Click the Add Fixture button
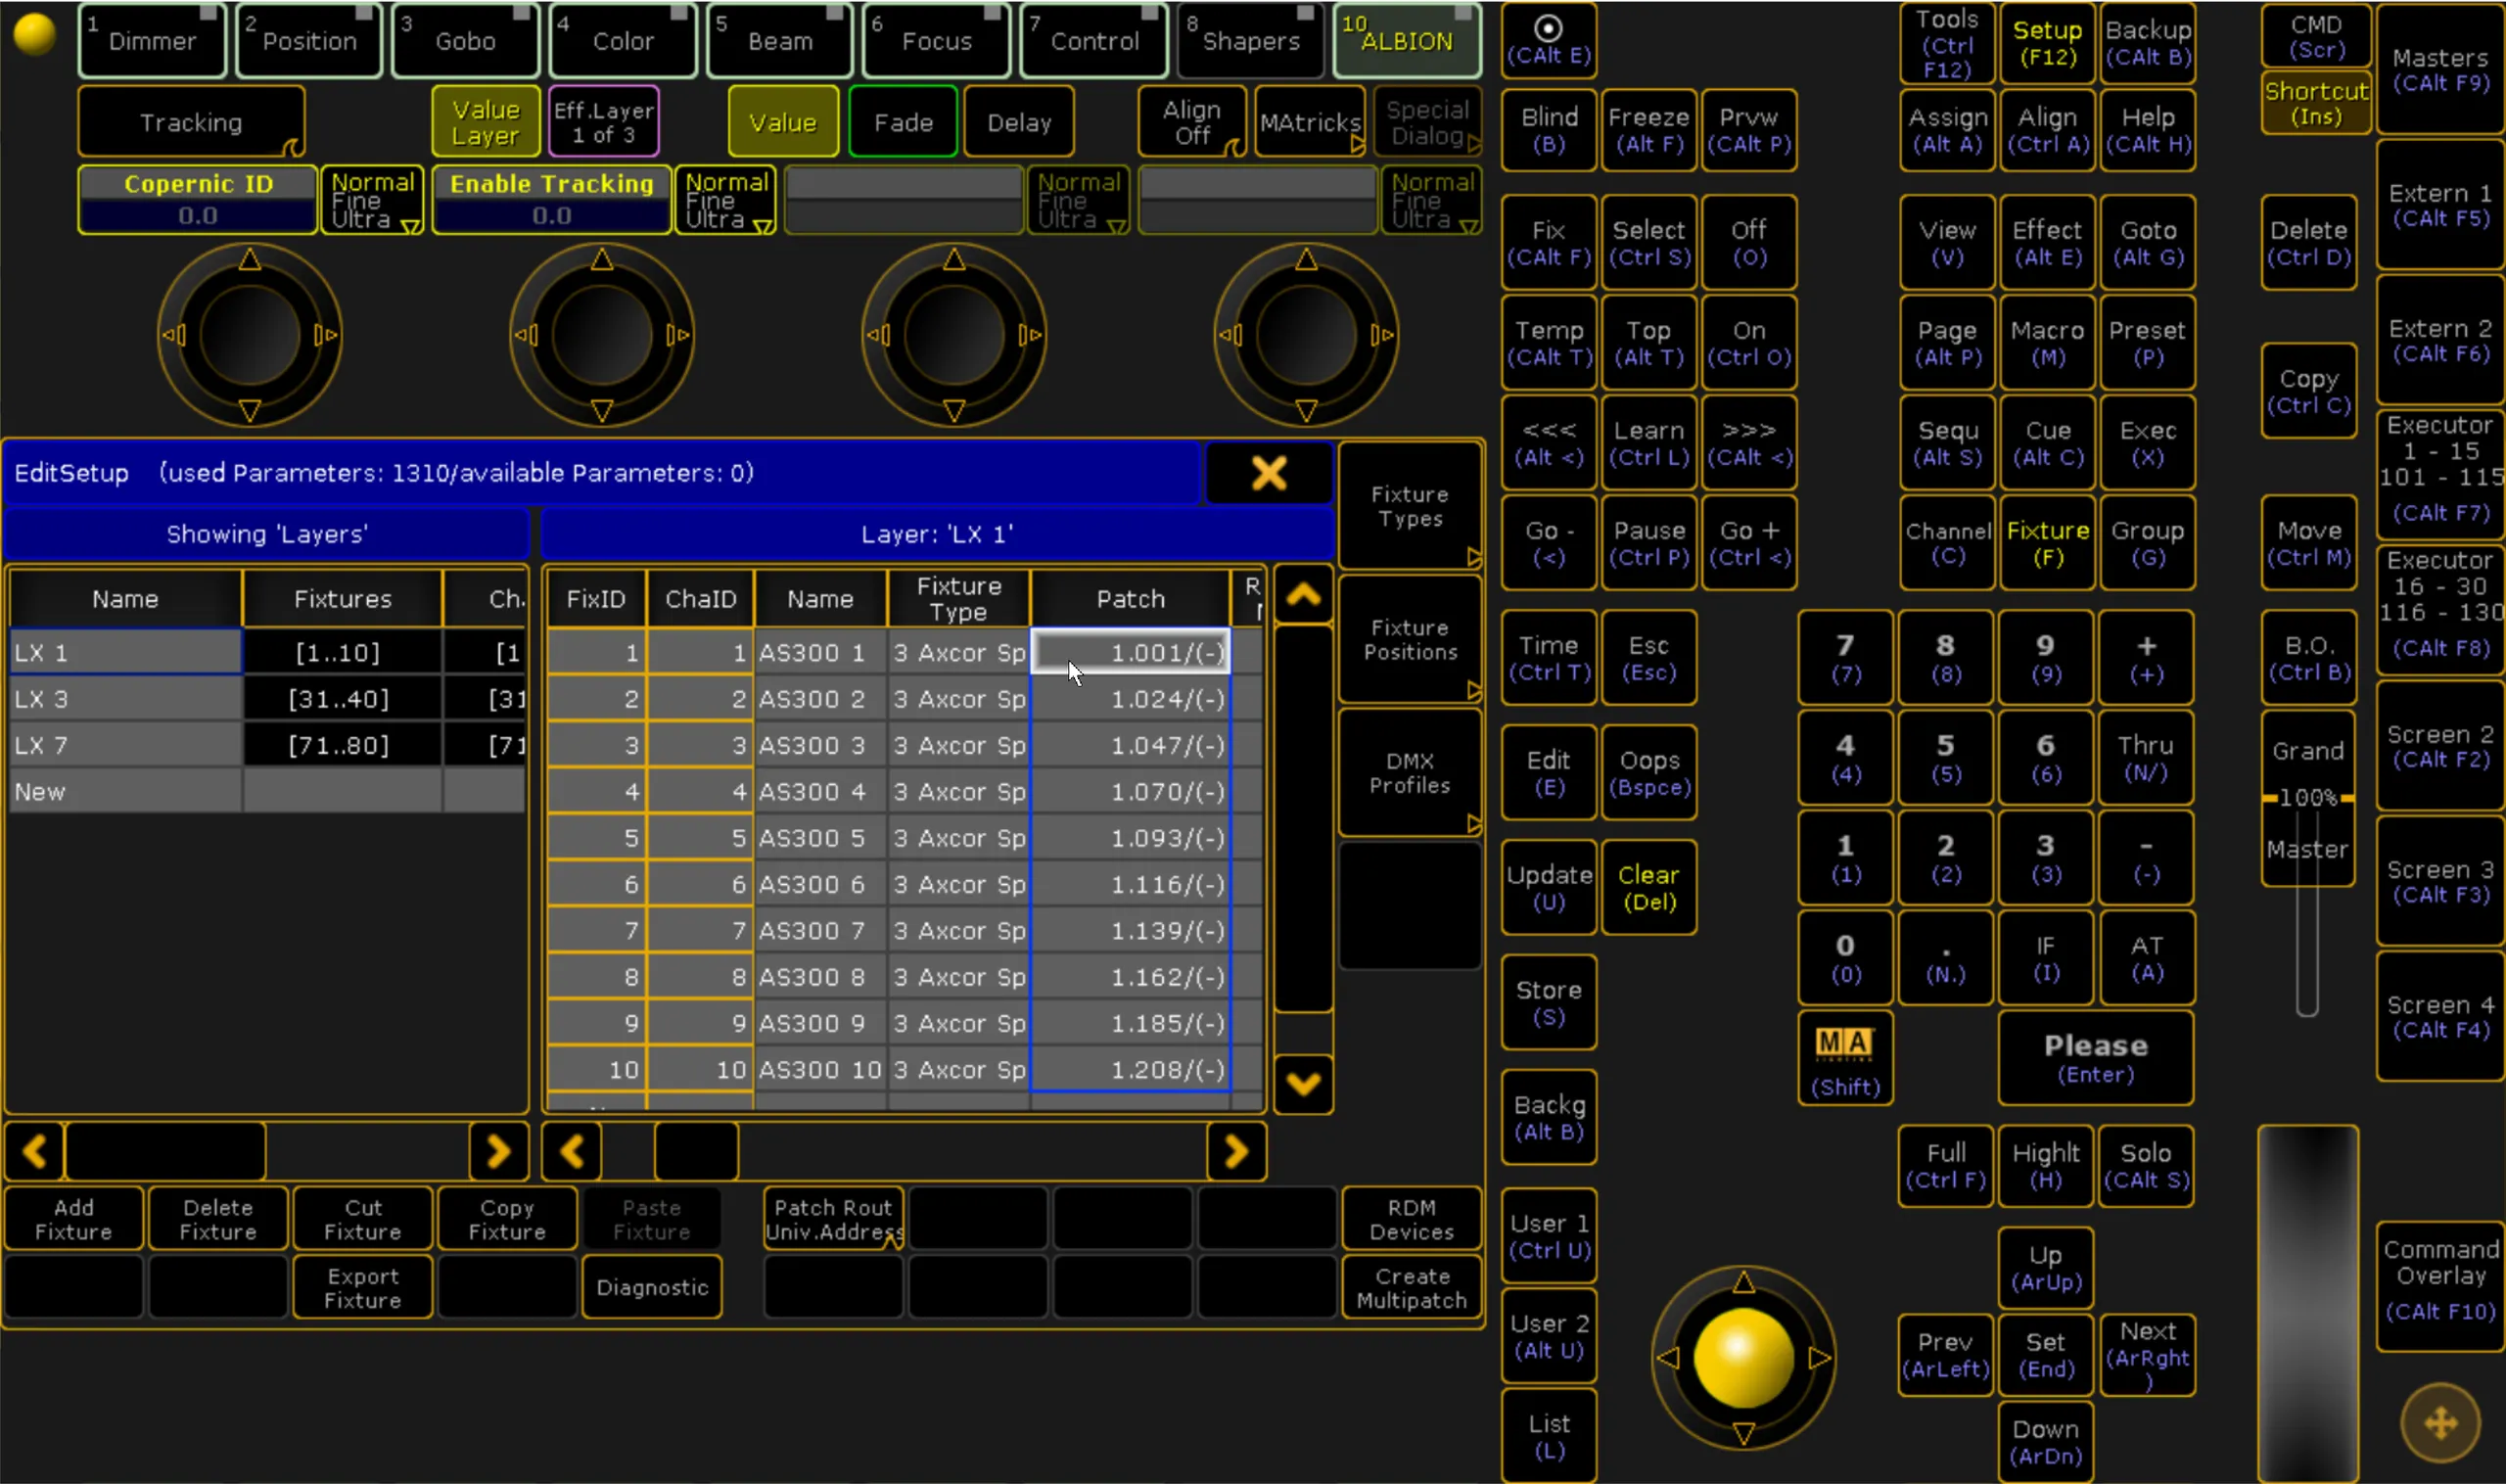Screen dimensions: 2506x1484 coord(73,1219)
